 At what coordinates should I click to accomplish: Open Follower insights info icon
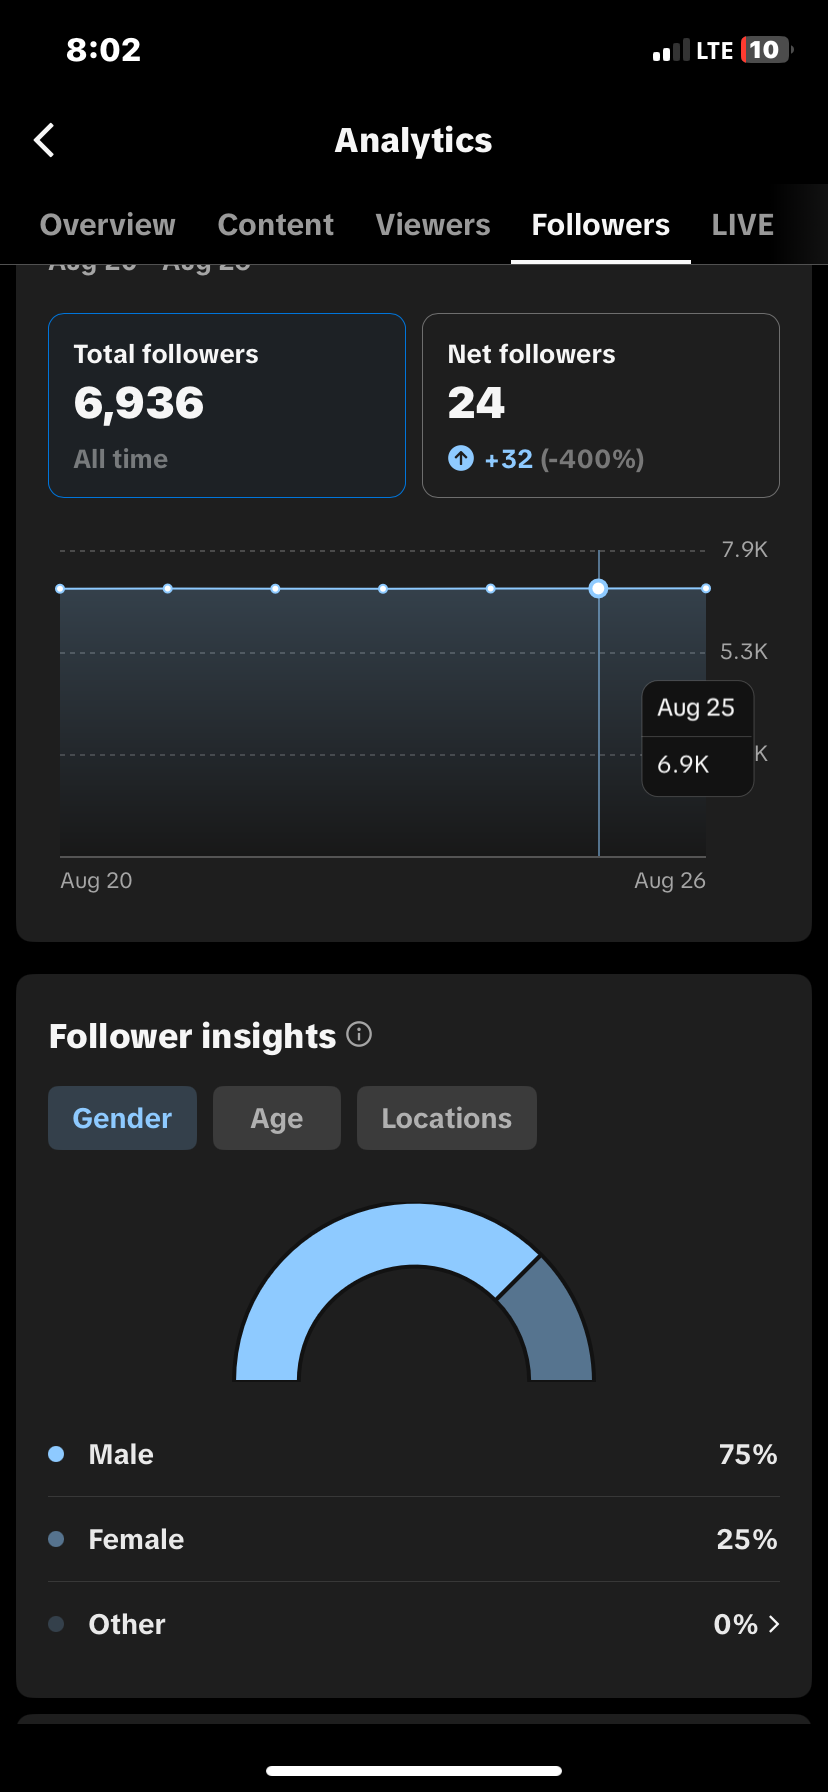click(x=359, y=1034)
